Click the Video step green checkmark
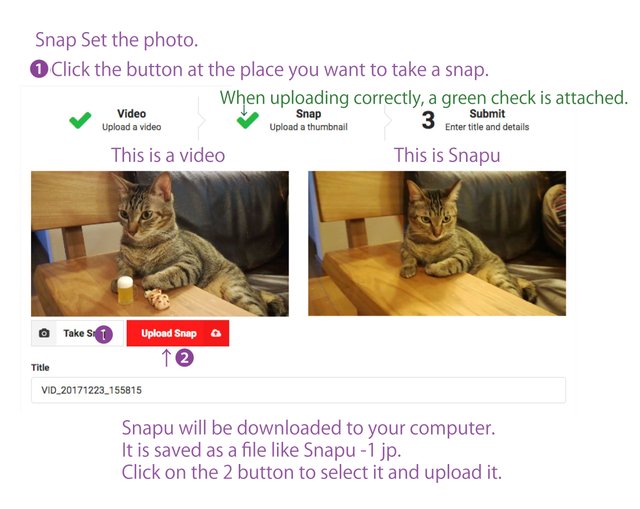Viewport: 640px width, 509px height. (x=80, y=120)
